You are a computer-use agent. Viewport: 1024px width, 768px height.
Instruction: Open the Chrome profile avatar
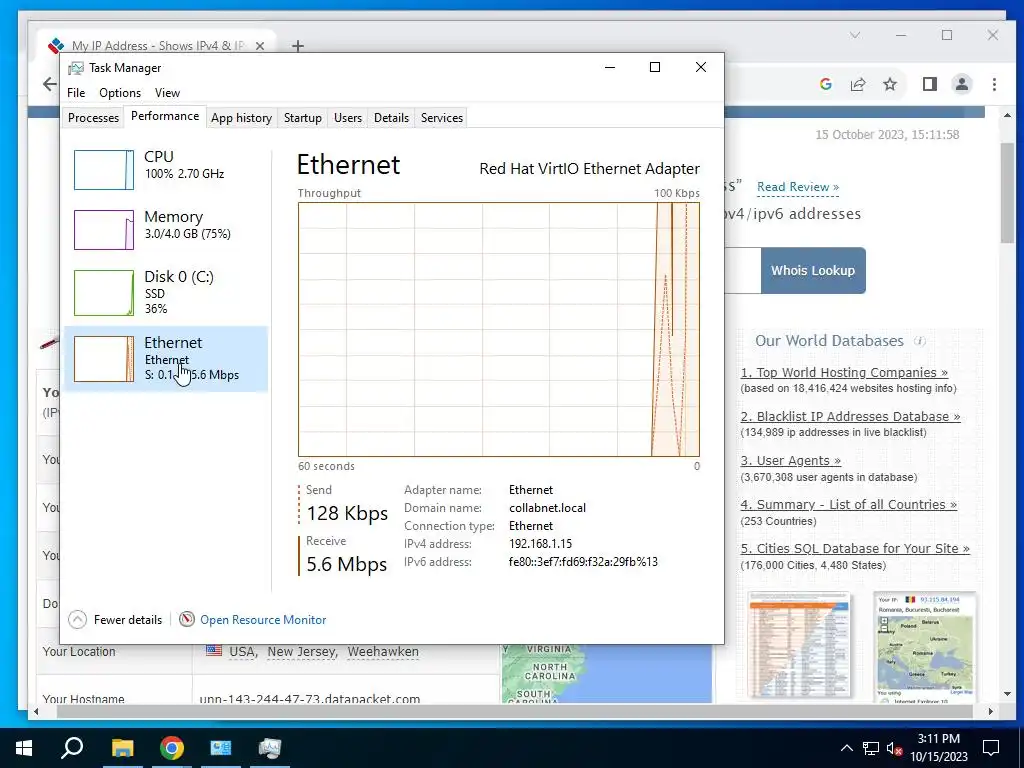[x=962, y=84]
